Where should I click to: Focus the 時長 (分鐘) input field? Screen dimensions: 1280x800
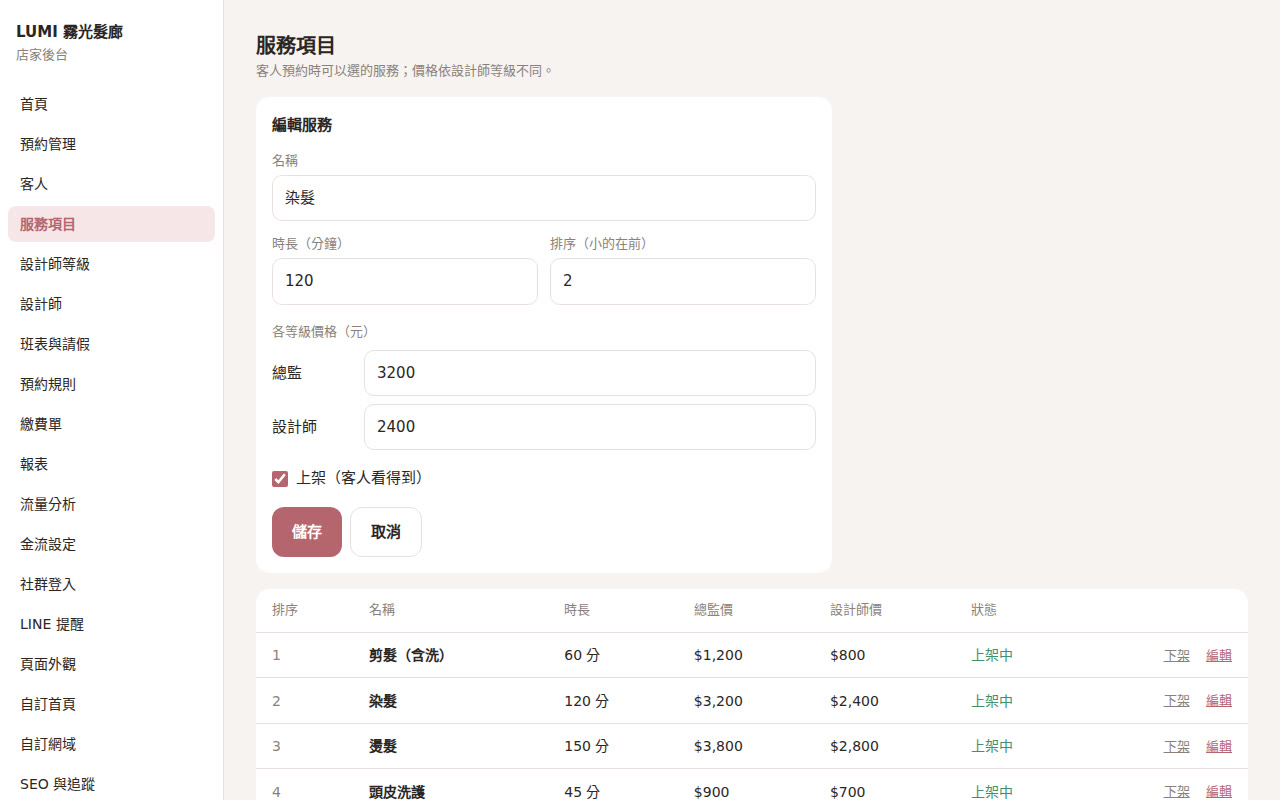pos(405,281)
